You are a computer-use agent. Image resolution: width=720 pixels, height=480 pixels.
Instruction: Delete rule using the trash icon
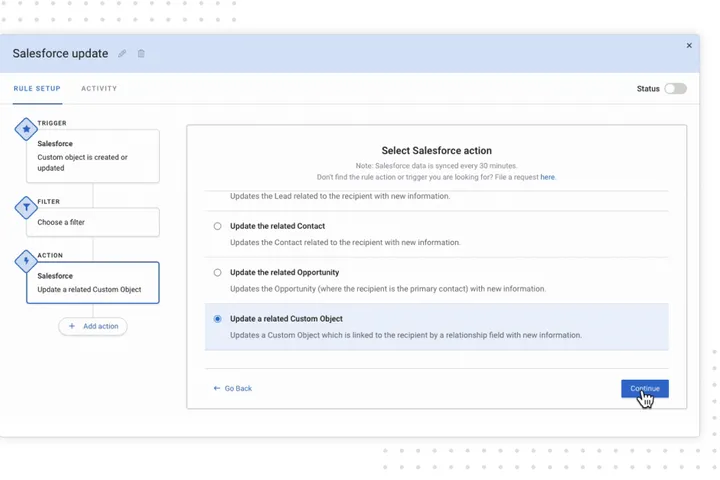coord(141,54)
